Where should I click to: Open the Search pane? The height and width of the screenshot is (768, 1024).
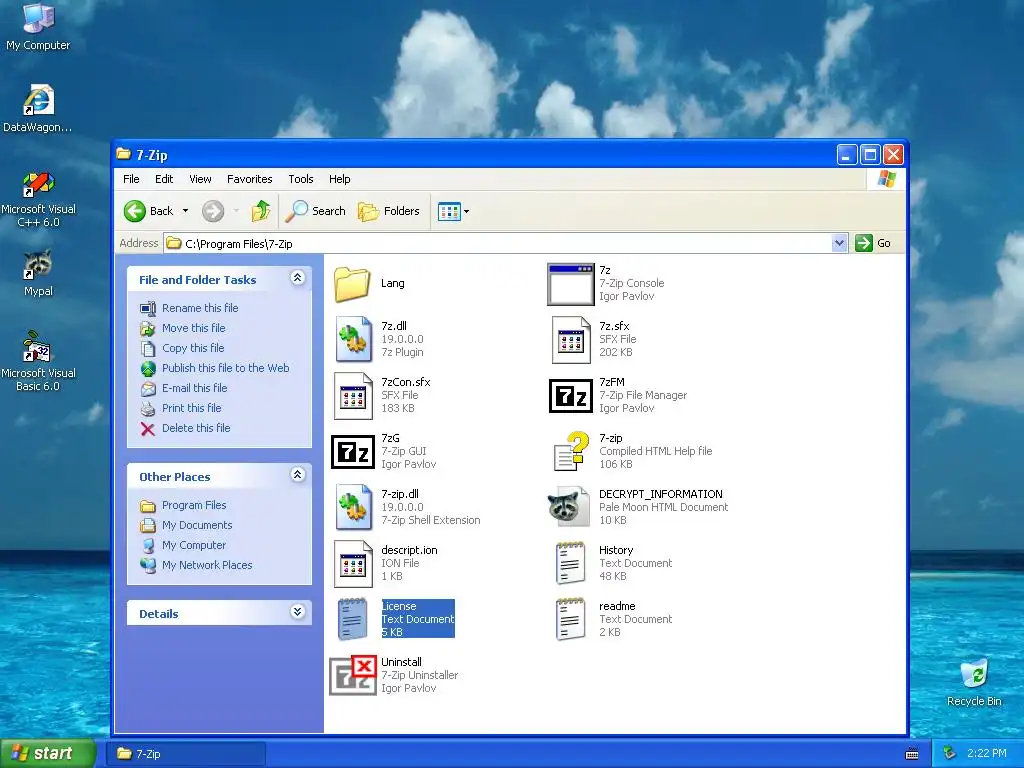[315, 211]
